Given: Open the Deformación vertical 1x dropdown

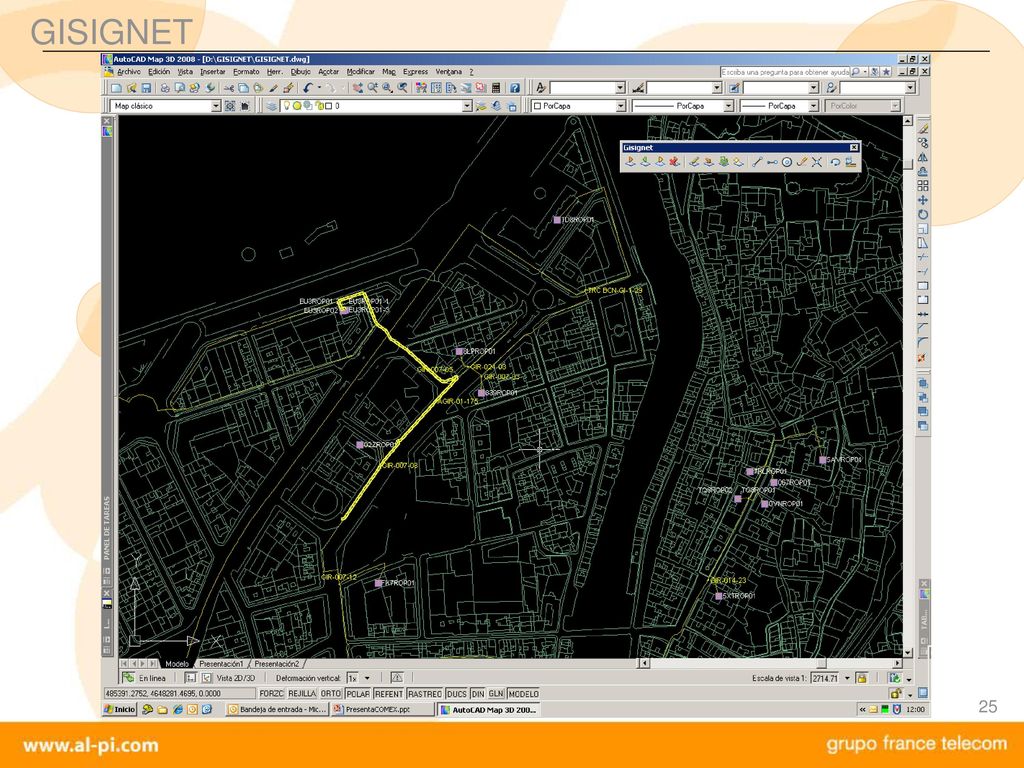Looking at the screenshot, I should [x=367, y=679].
